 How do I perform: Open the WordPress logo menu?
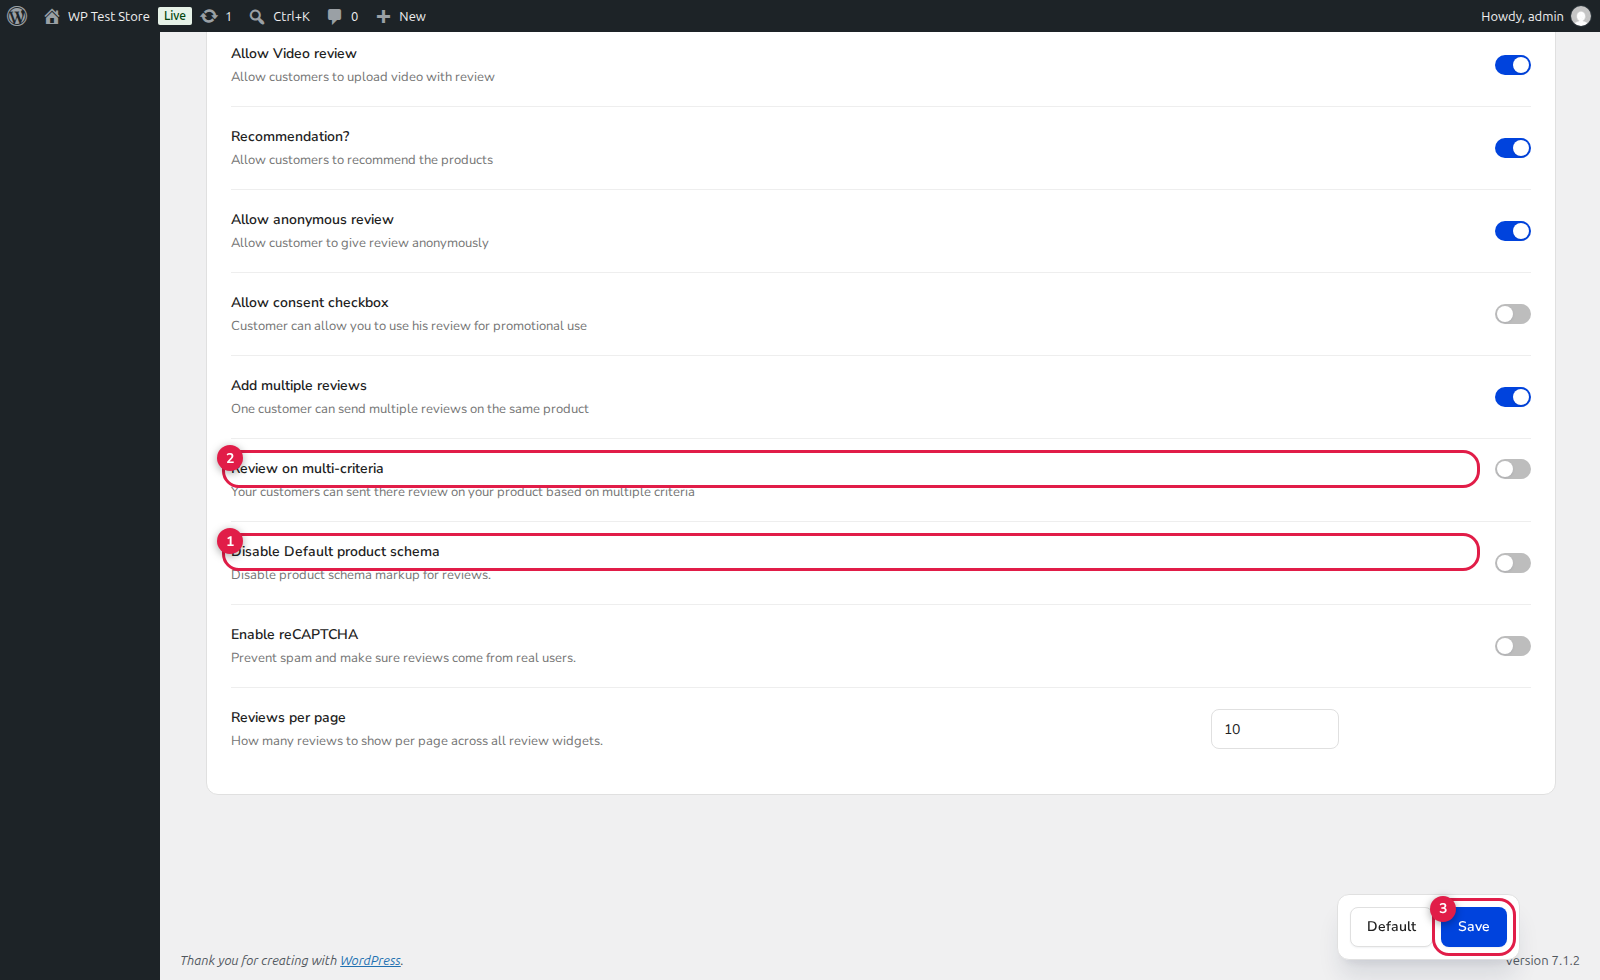pos(17,16)
